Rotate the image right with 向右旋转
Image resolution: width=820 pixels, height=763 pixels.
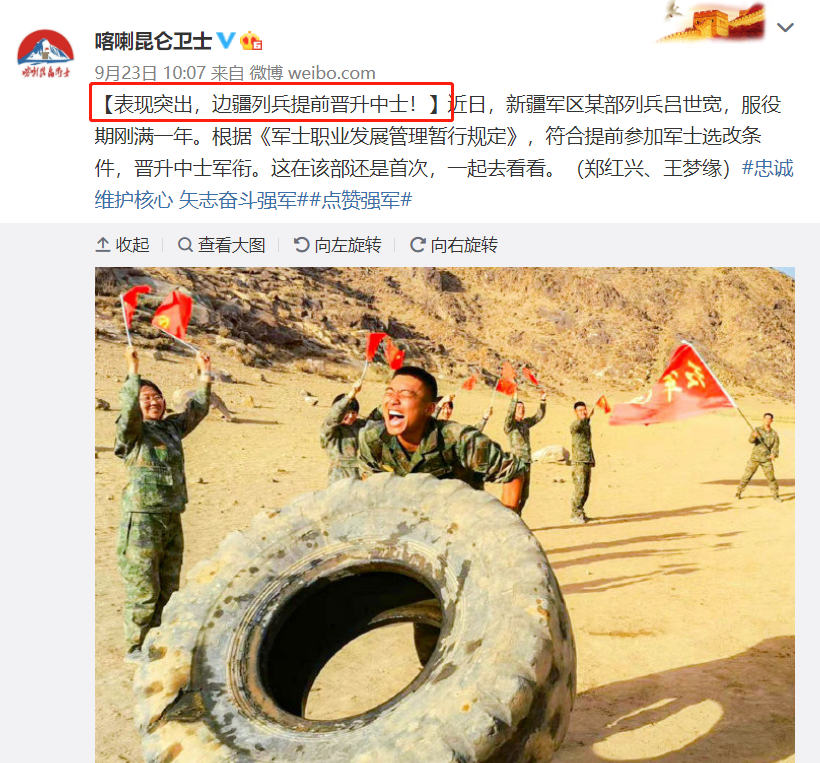[453, 244]
